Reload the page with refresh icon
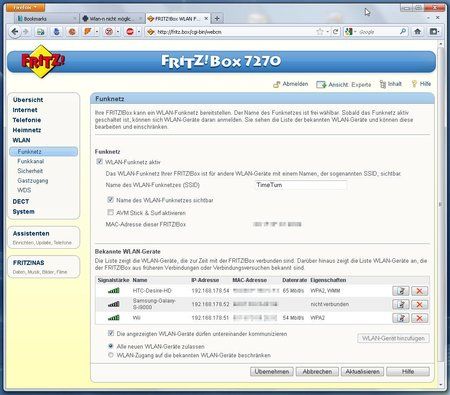This screenshot has height=395, width=450. pos(336,32)
